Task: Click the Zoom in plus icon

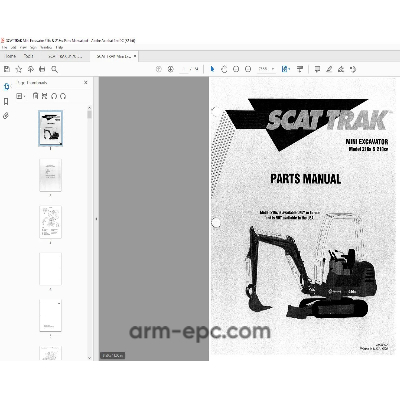Action: pyautogui.click(x=248, y=69)
